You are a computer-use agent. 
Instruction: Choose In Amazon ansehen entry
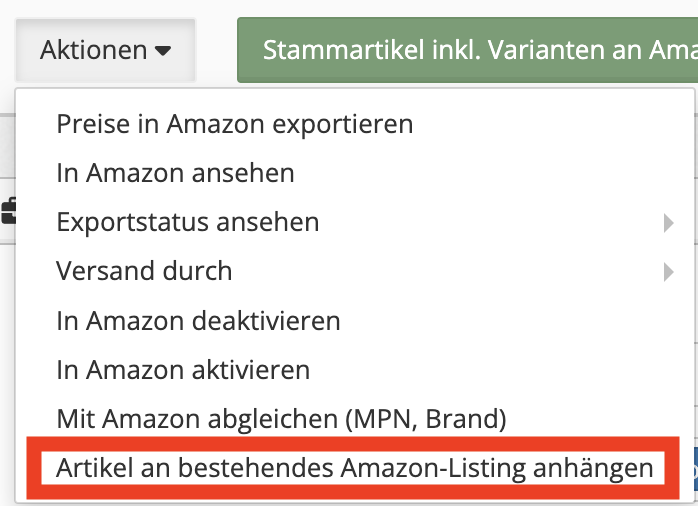pyautogui.click(x=175, y=173)
